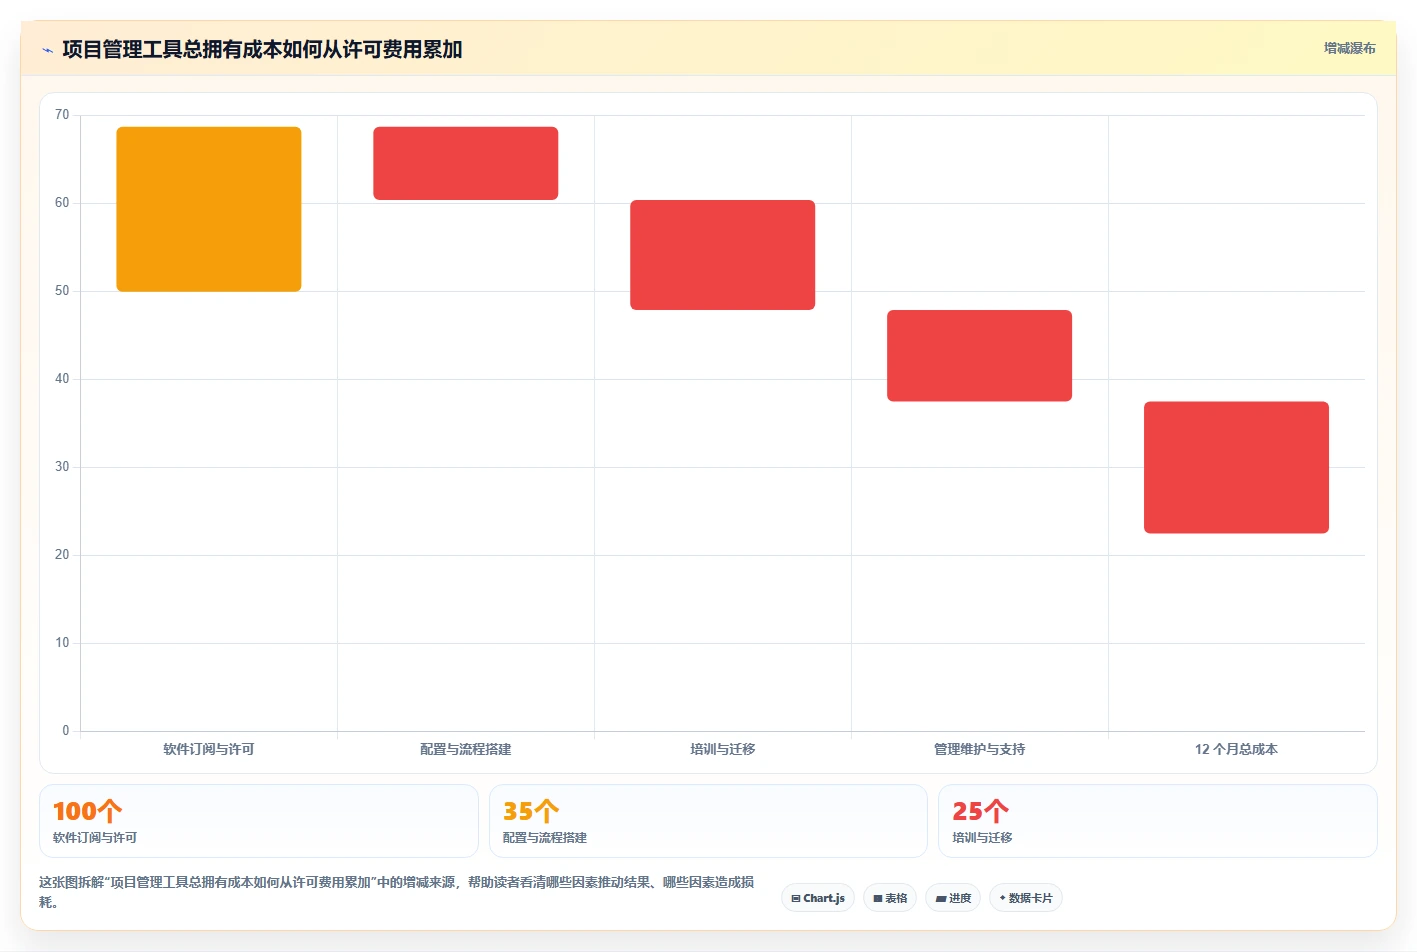The width and height of the screenshot is (1417, 952).
Task: Open the 35 配置与流程搭建 data card
Action: (x=708, y=821)
